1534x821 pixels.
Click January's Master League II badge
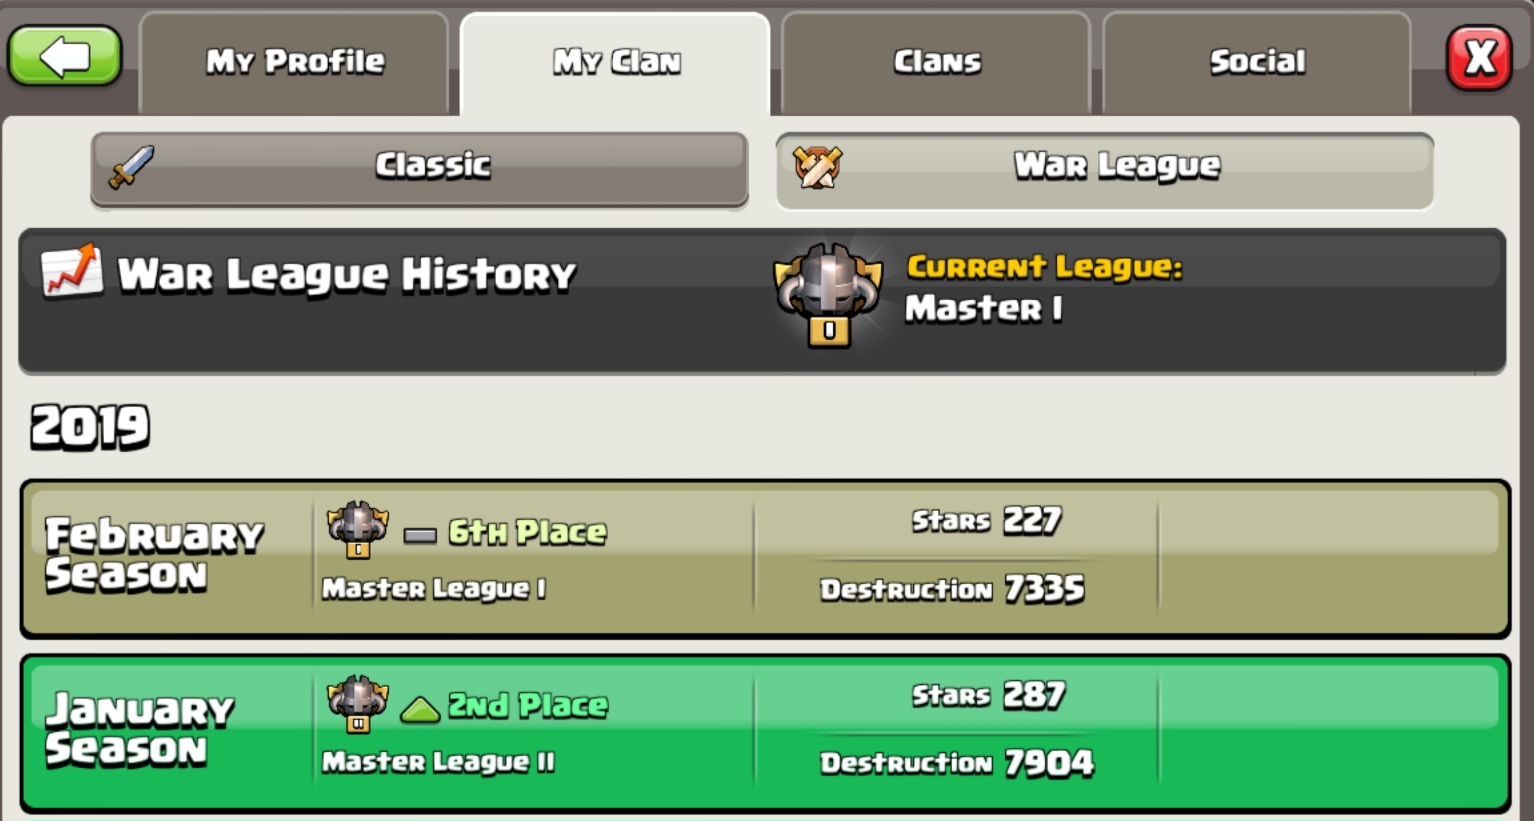[357, 703]
